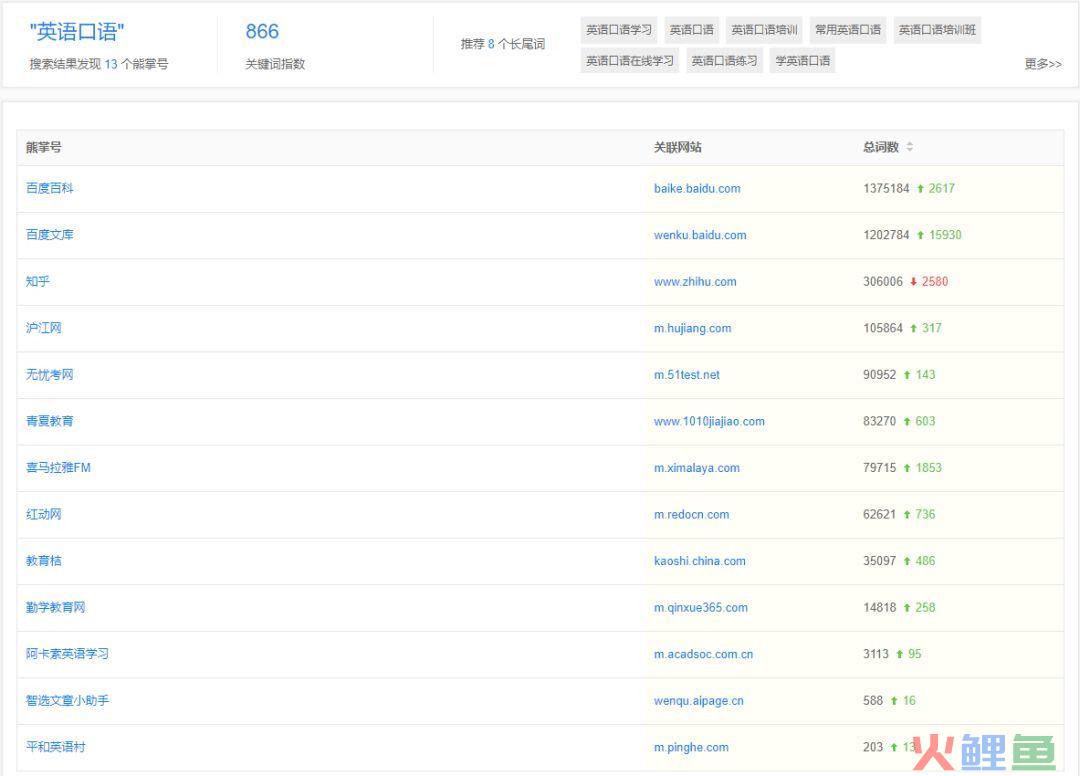Open the 红动网 entry

[43, 514]
